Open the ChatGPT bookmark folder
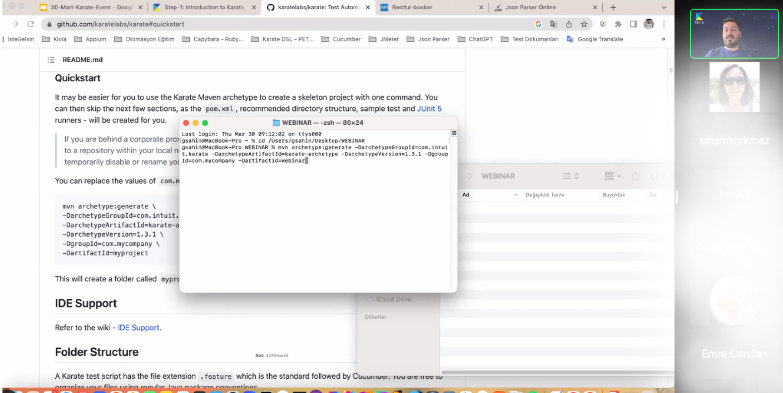Viewport: 783px width, 393px height. pyautogui.click(x=475, y=39)
